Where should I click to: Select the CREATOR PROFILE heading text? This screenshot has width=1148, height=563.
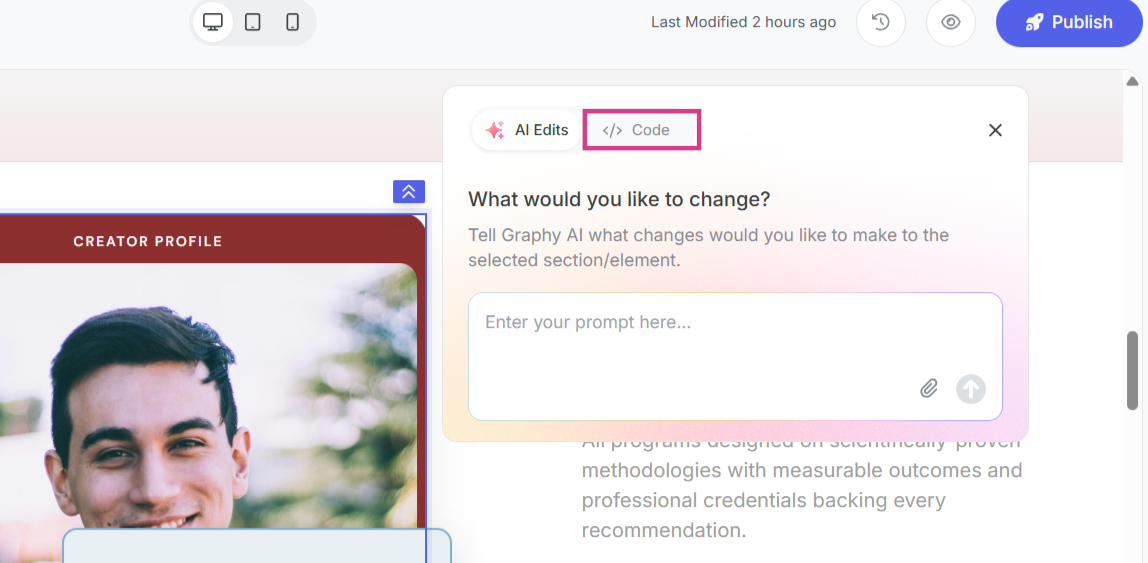pos(148,241)
